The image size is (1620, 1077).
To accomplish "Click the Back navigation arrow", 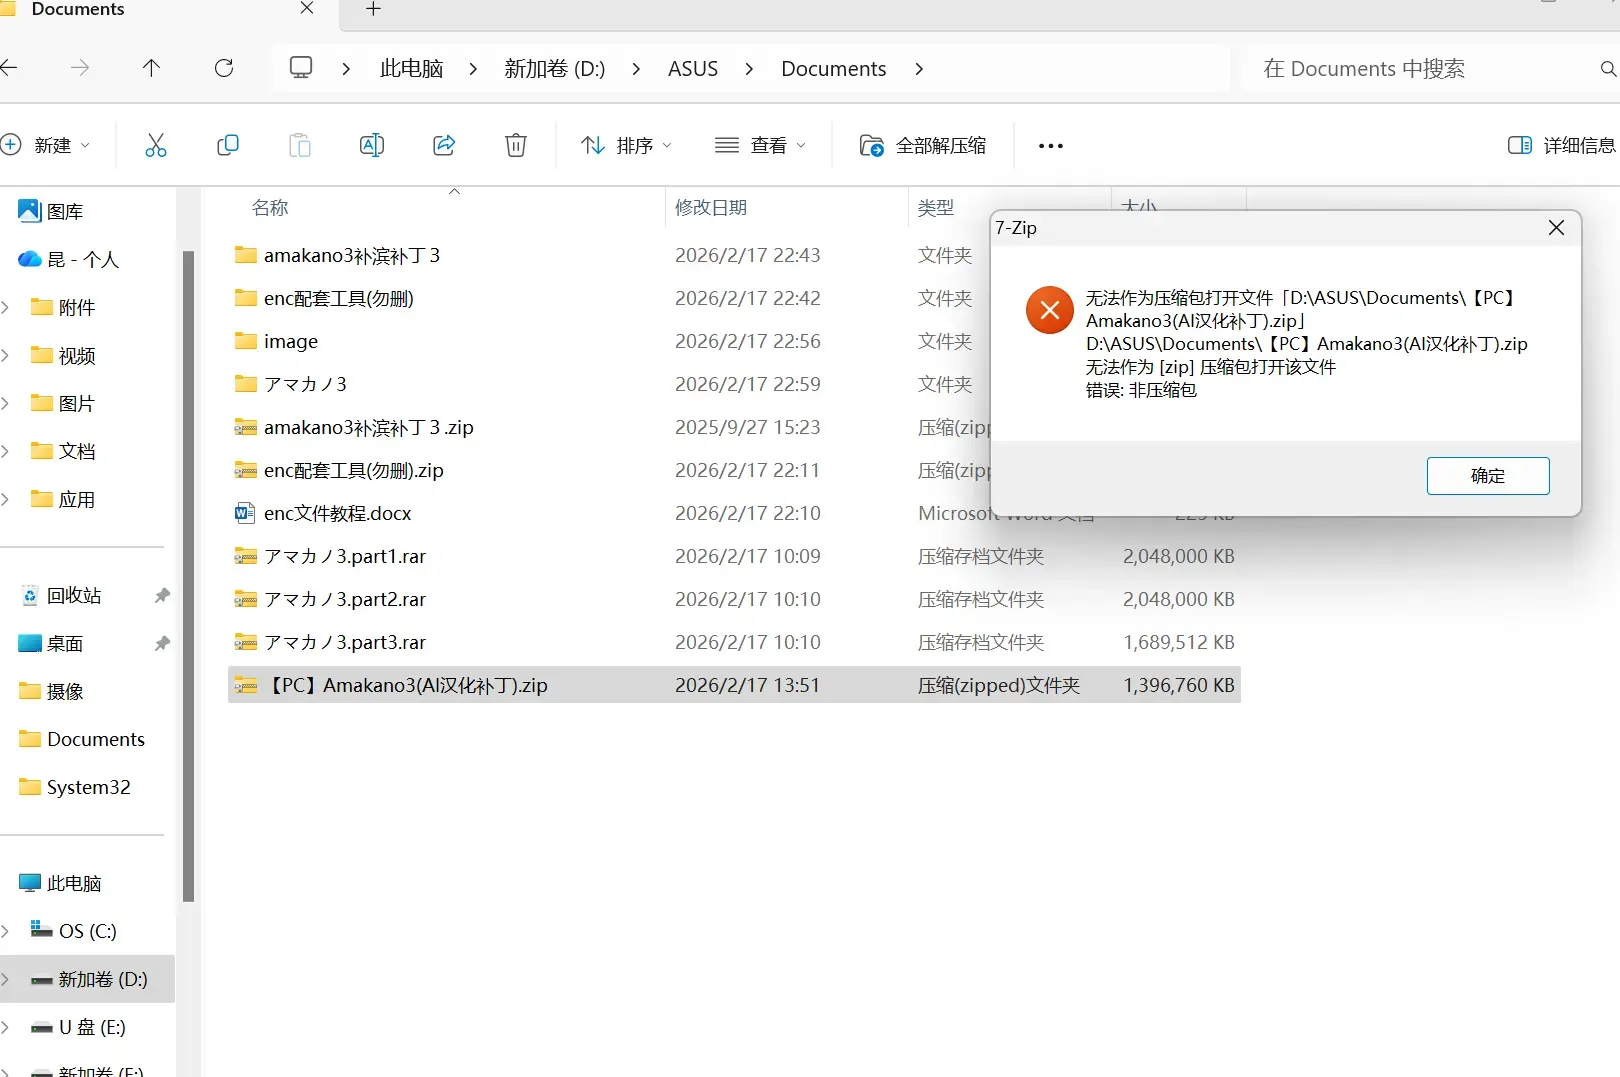I will 9,68.
